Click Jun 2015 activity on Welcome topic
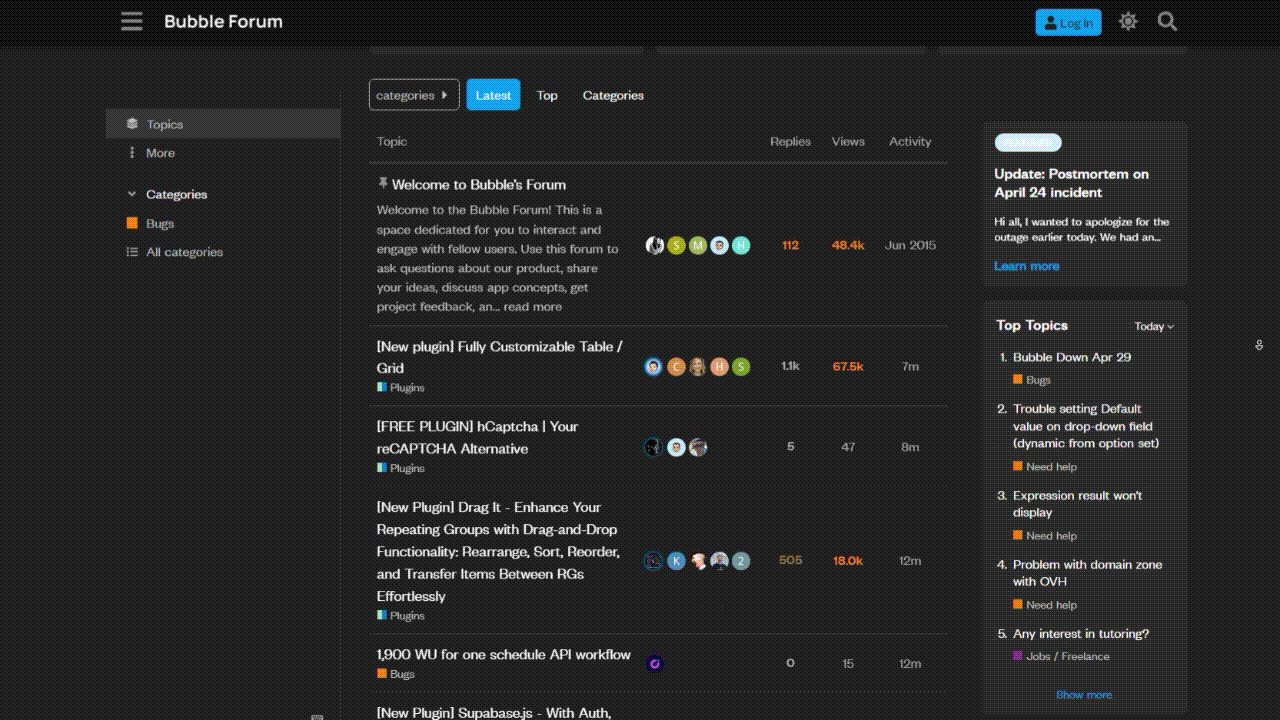 coord(910,245)
